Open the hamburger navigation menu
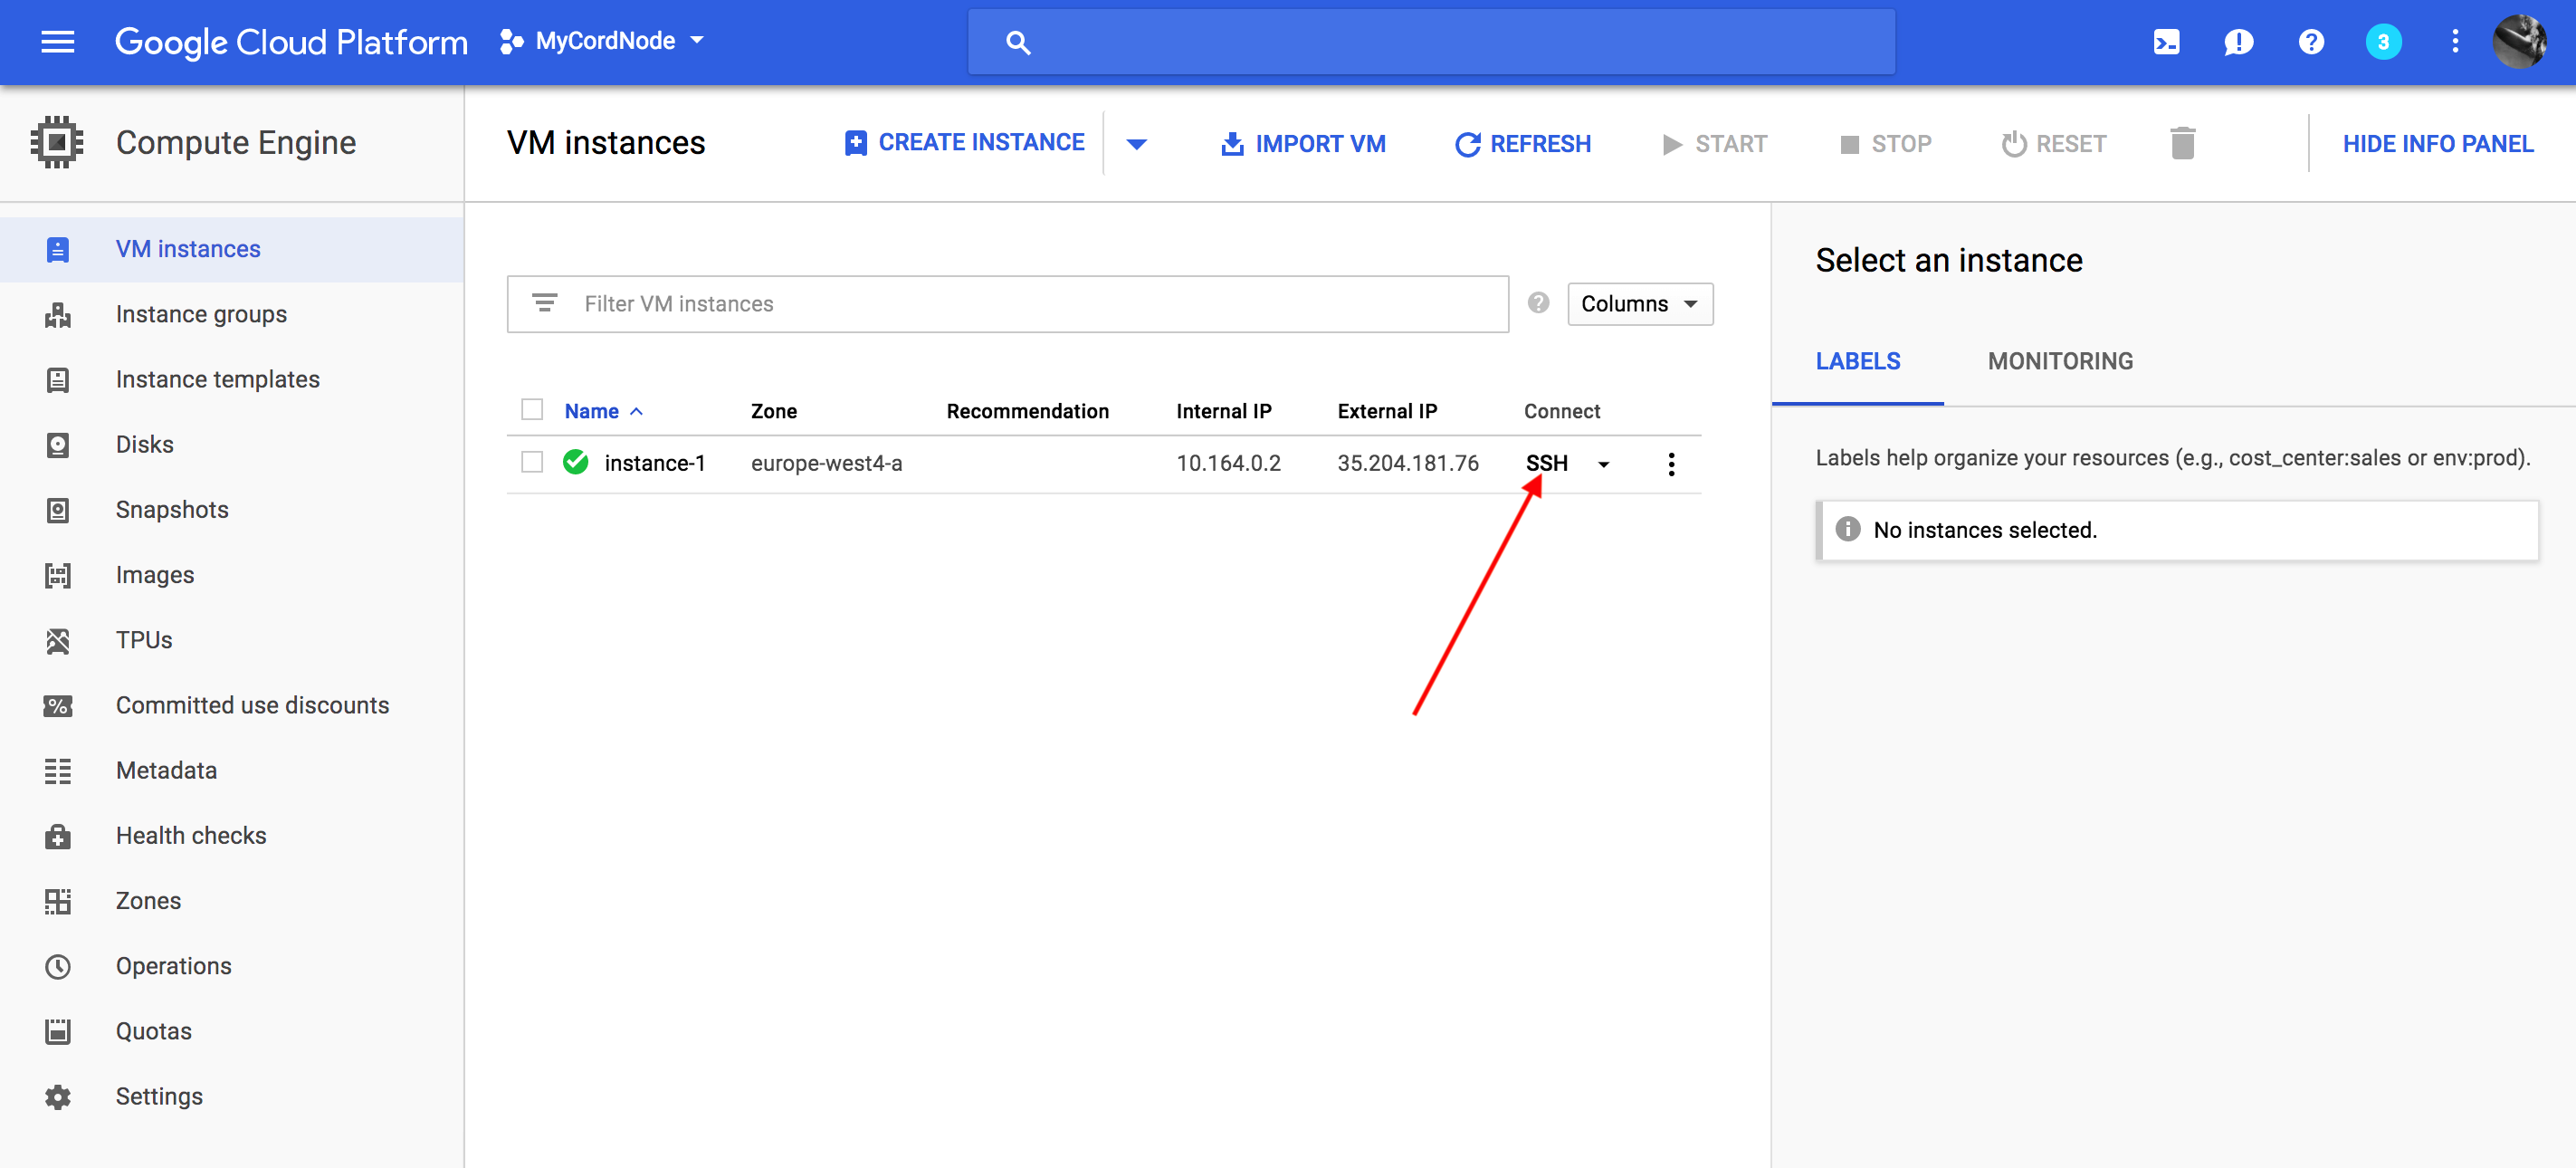Image resolution: width=2576 pixels, height=1168 pixels. coord(57,42)
